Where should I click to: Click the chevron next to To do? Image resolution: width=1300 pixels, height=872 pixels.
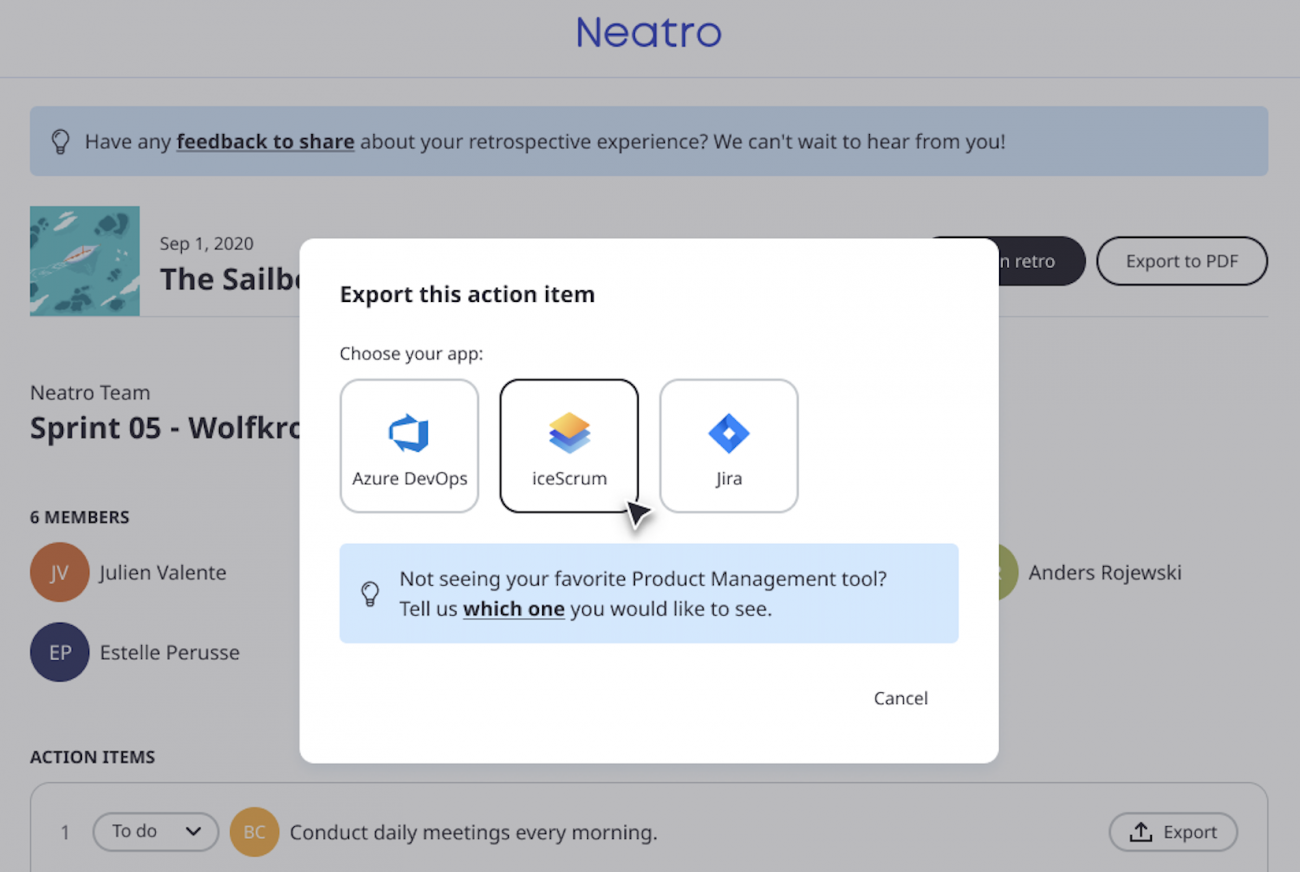coord(193,831)
